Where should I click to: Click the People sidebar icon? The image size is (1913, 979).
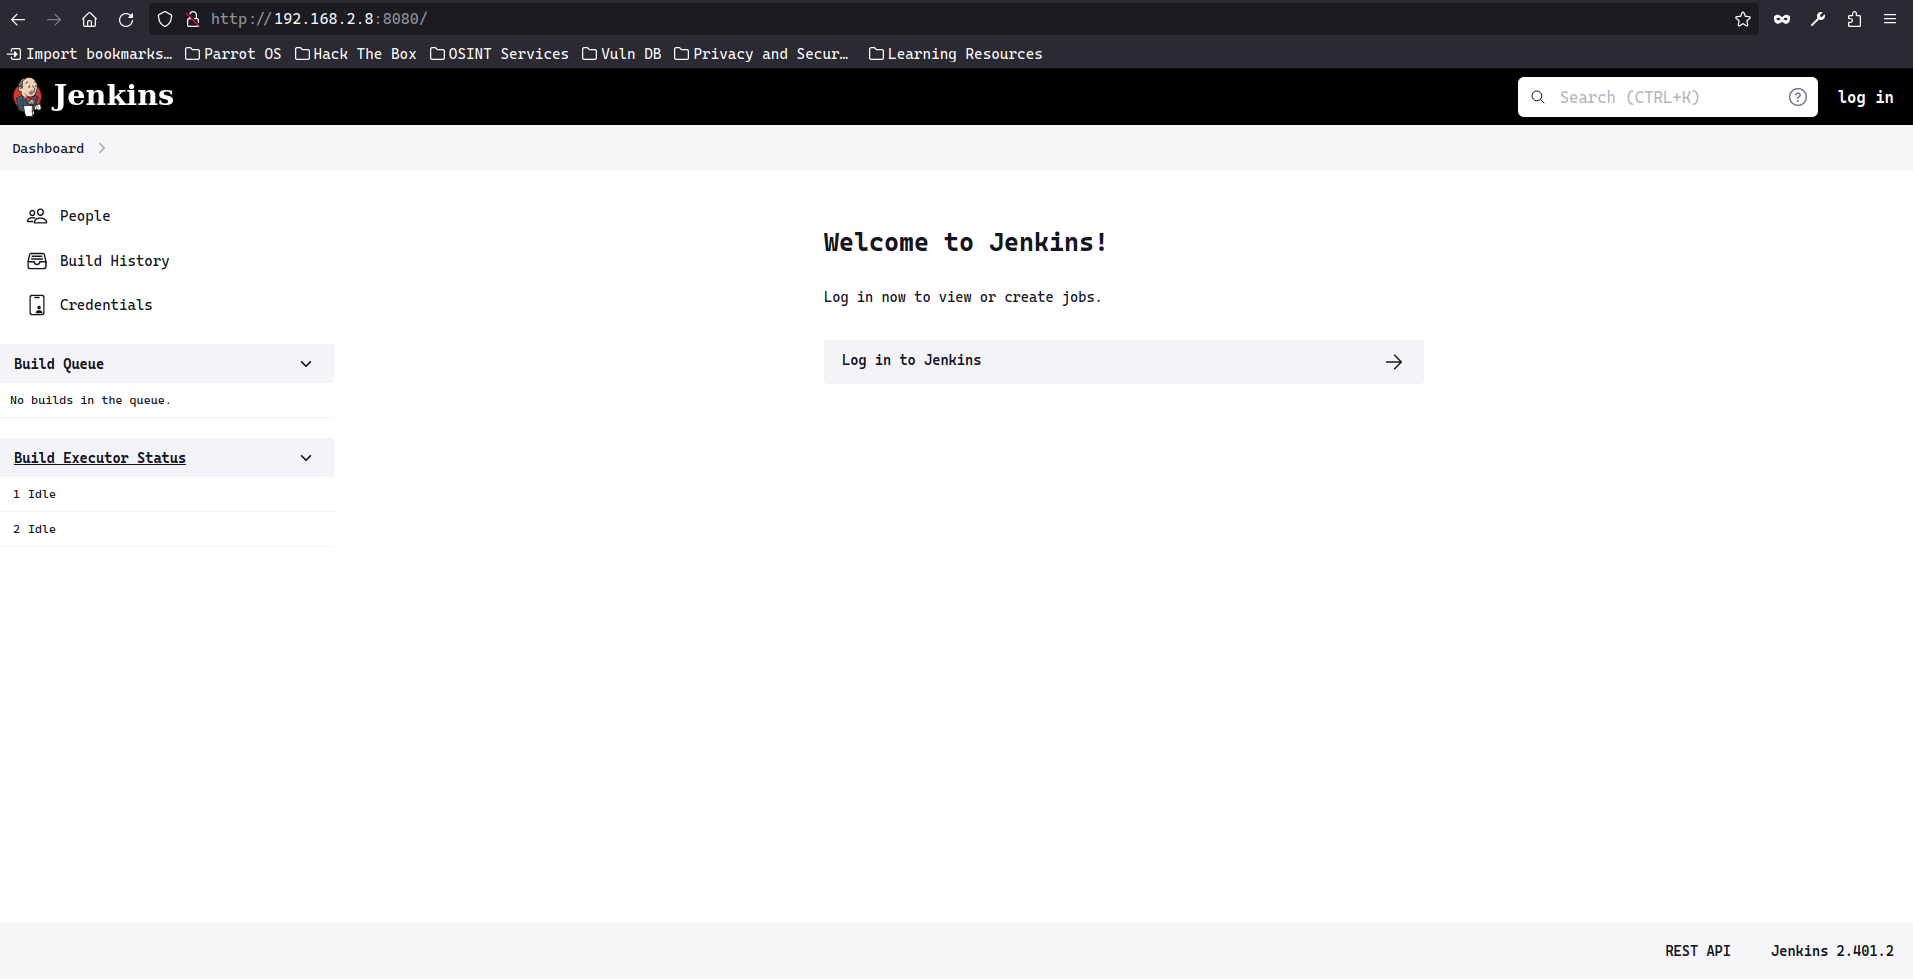[x=37, y=216]
